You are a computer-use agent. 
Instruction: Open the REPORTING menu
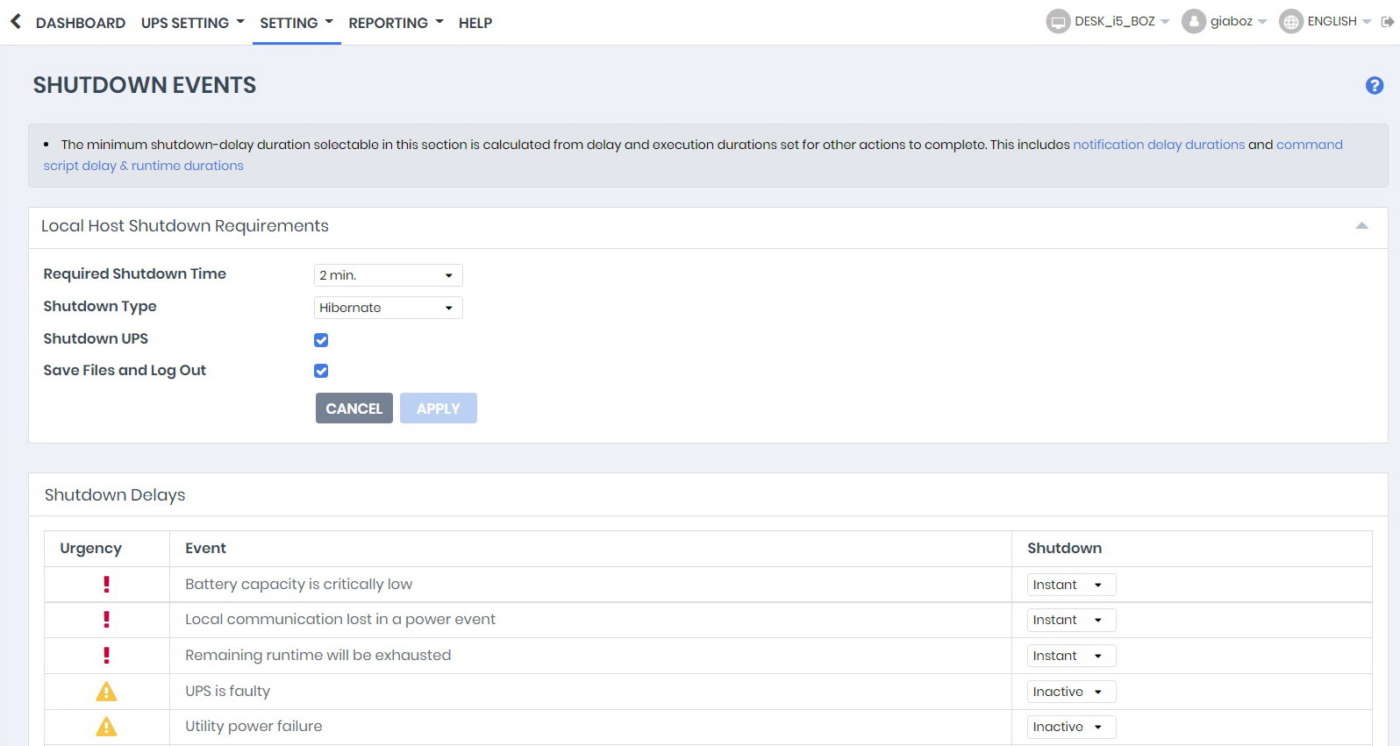tap(395, 22)
